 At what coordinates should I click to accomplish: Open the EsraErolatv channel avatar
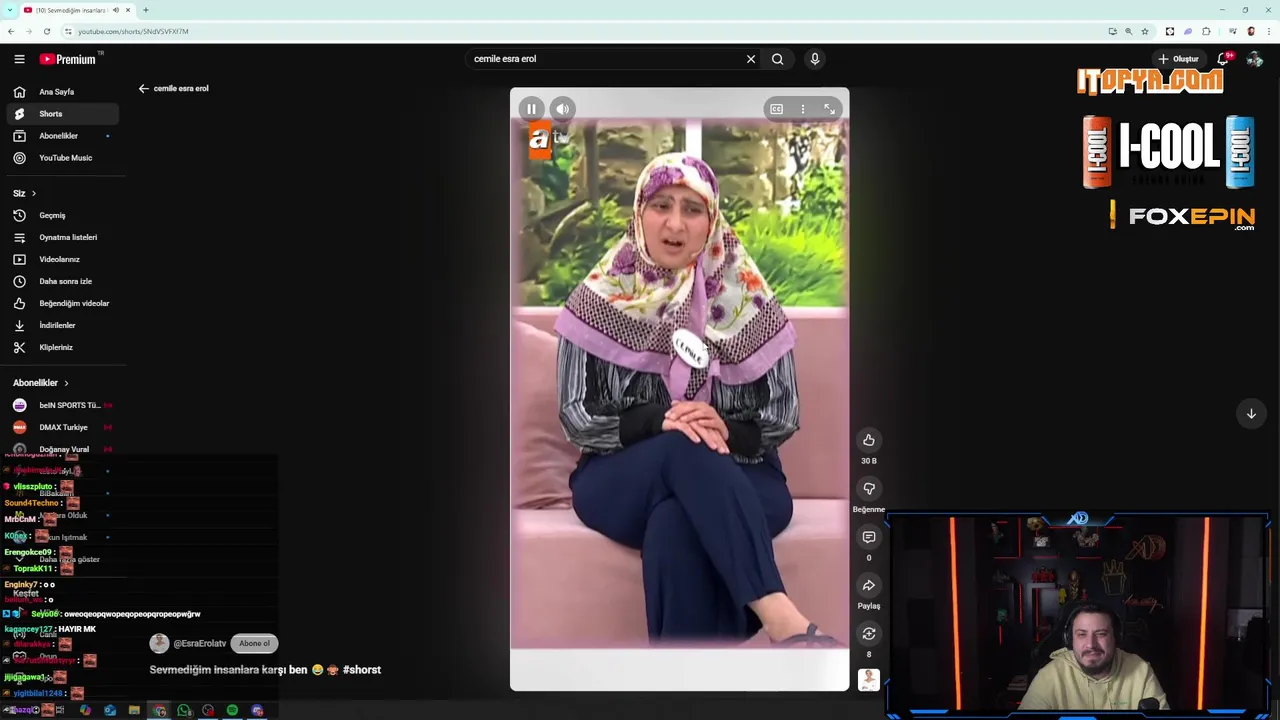(x=159, y=644)
